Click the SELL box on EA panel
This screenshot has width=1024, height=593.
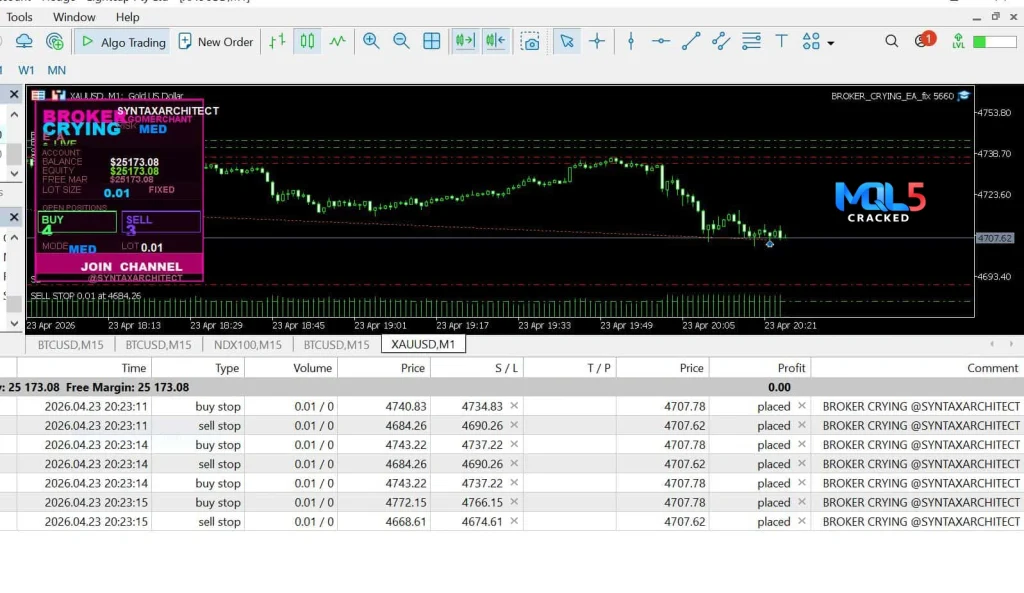coord(161,222)
